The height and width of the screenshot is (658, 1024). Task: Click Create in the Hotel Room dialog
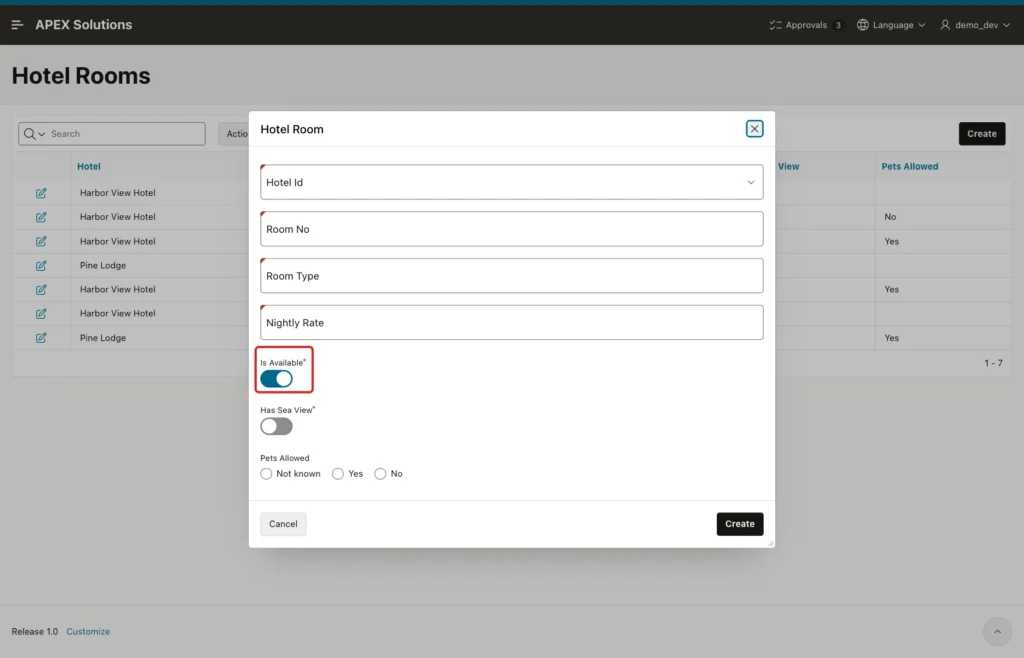(x=739, y=524)
